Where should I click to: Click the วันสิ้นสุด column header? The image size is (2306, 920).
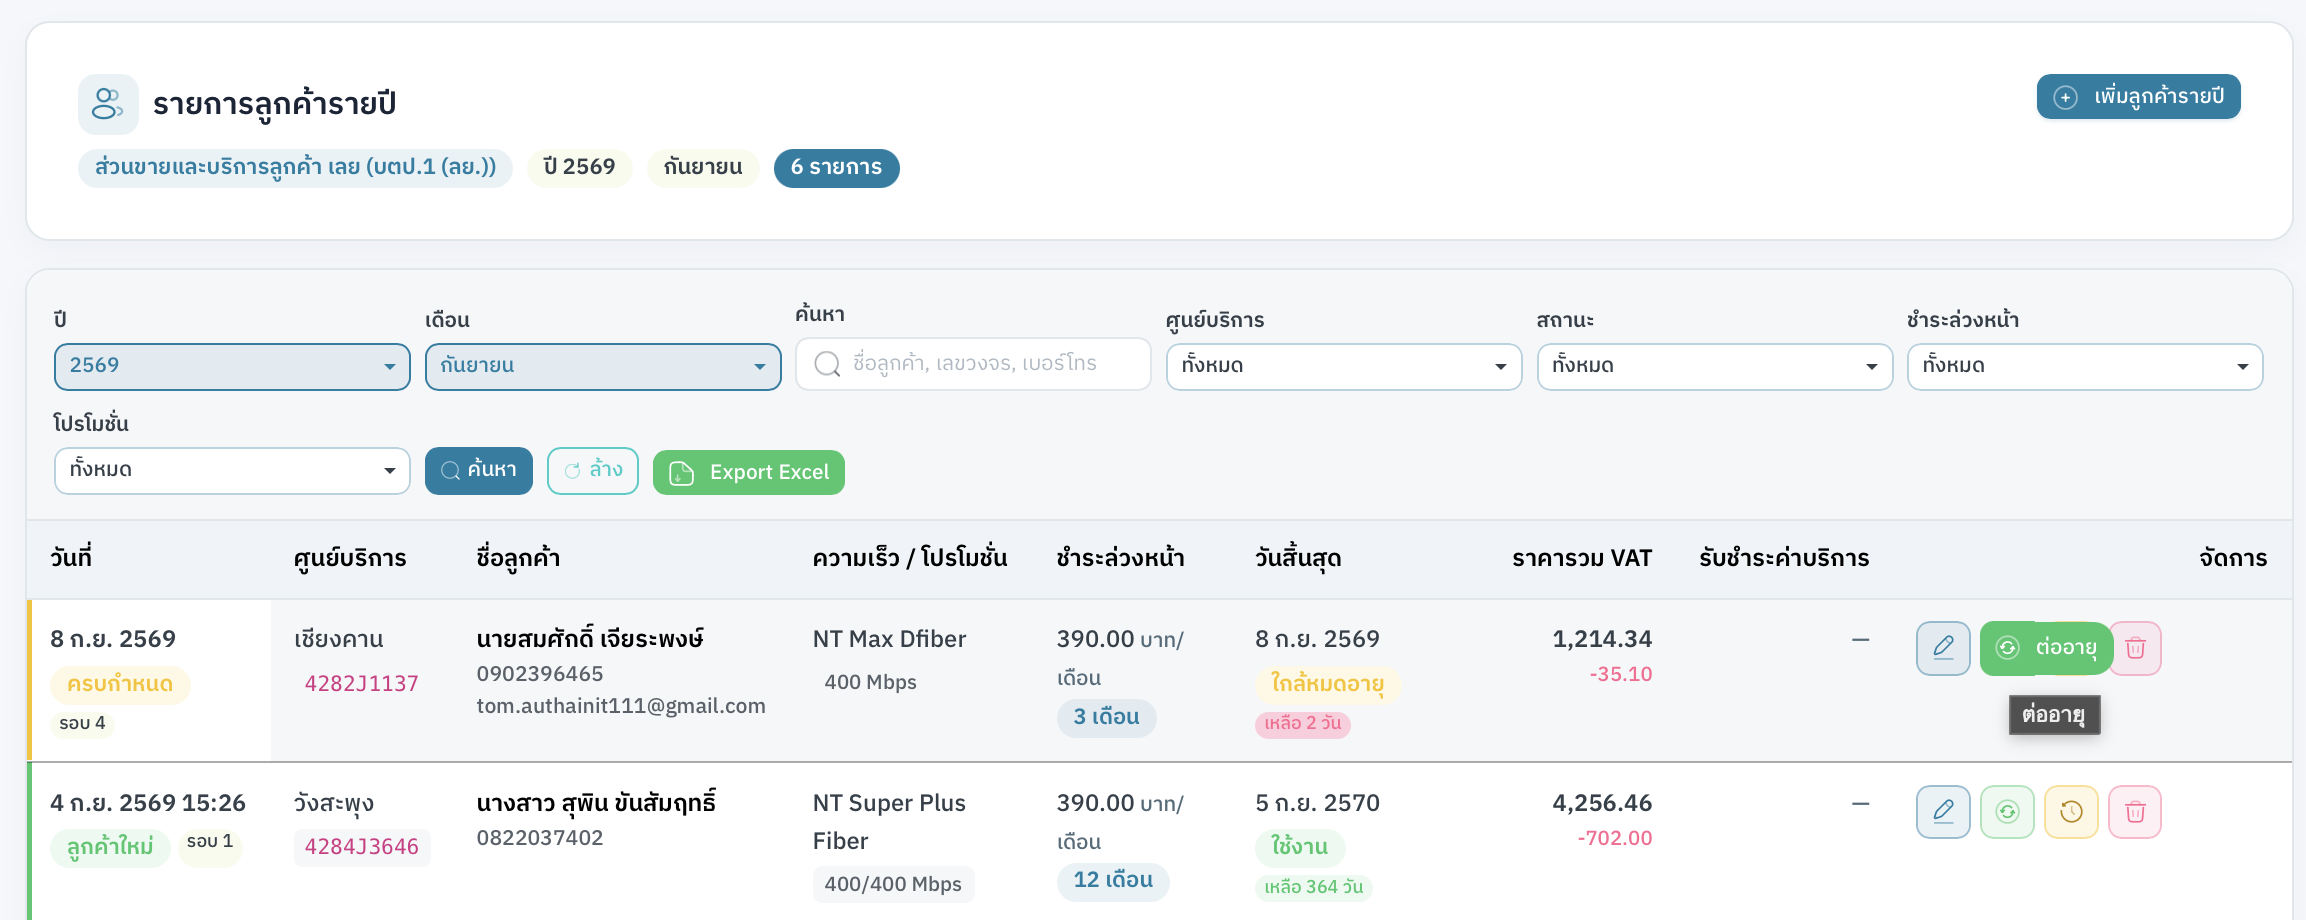[x=1298, y=558]
